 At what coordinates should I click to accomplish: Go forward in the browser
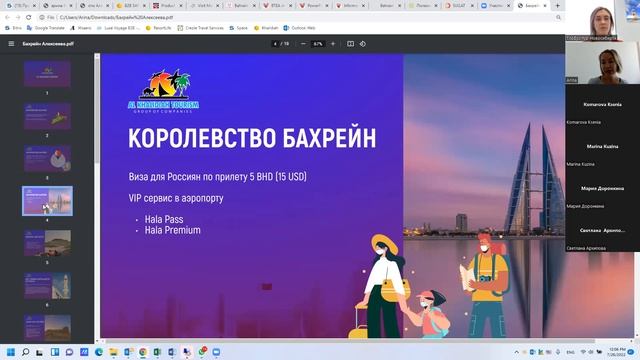[18, 18]
